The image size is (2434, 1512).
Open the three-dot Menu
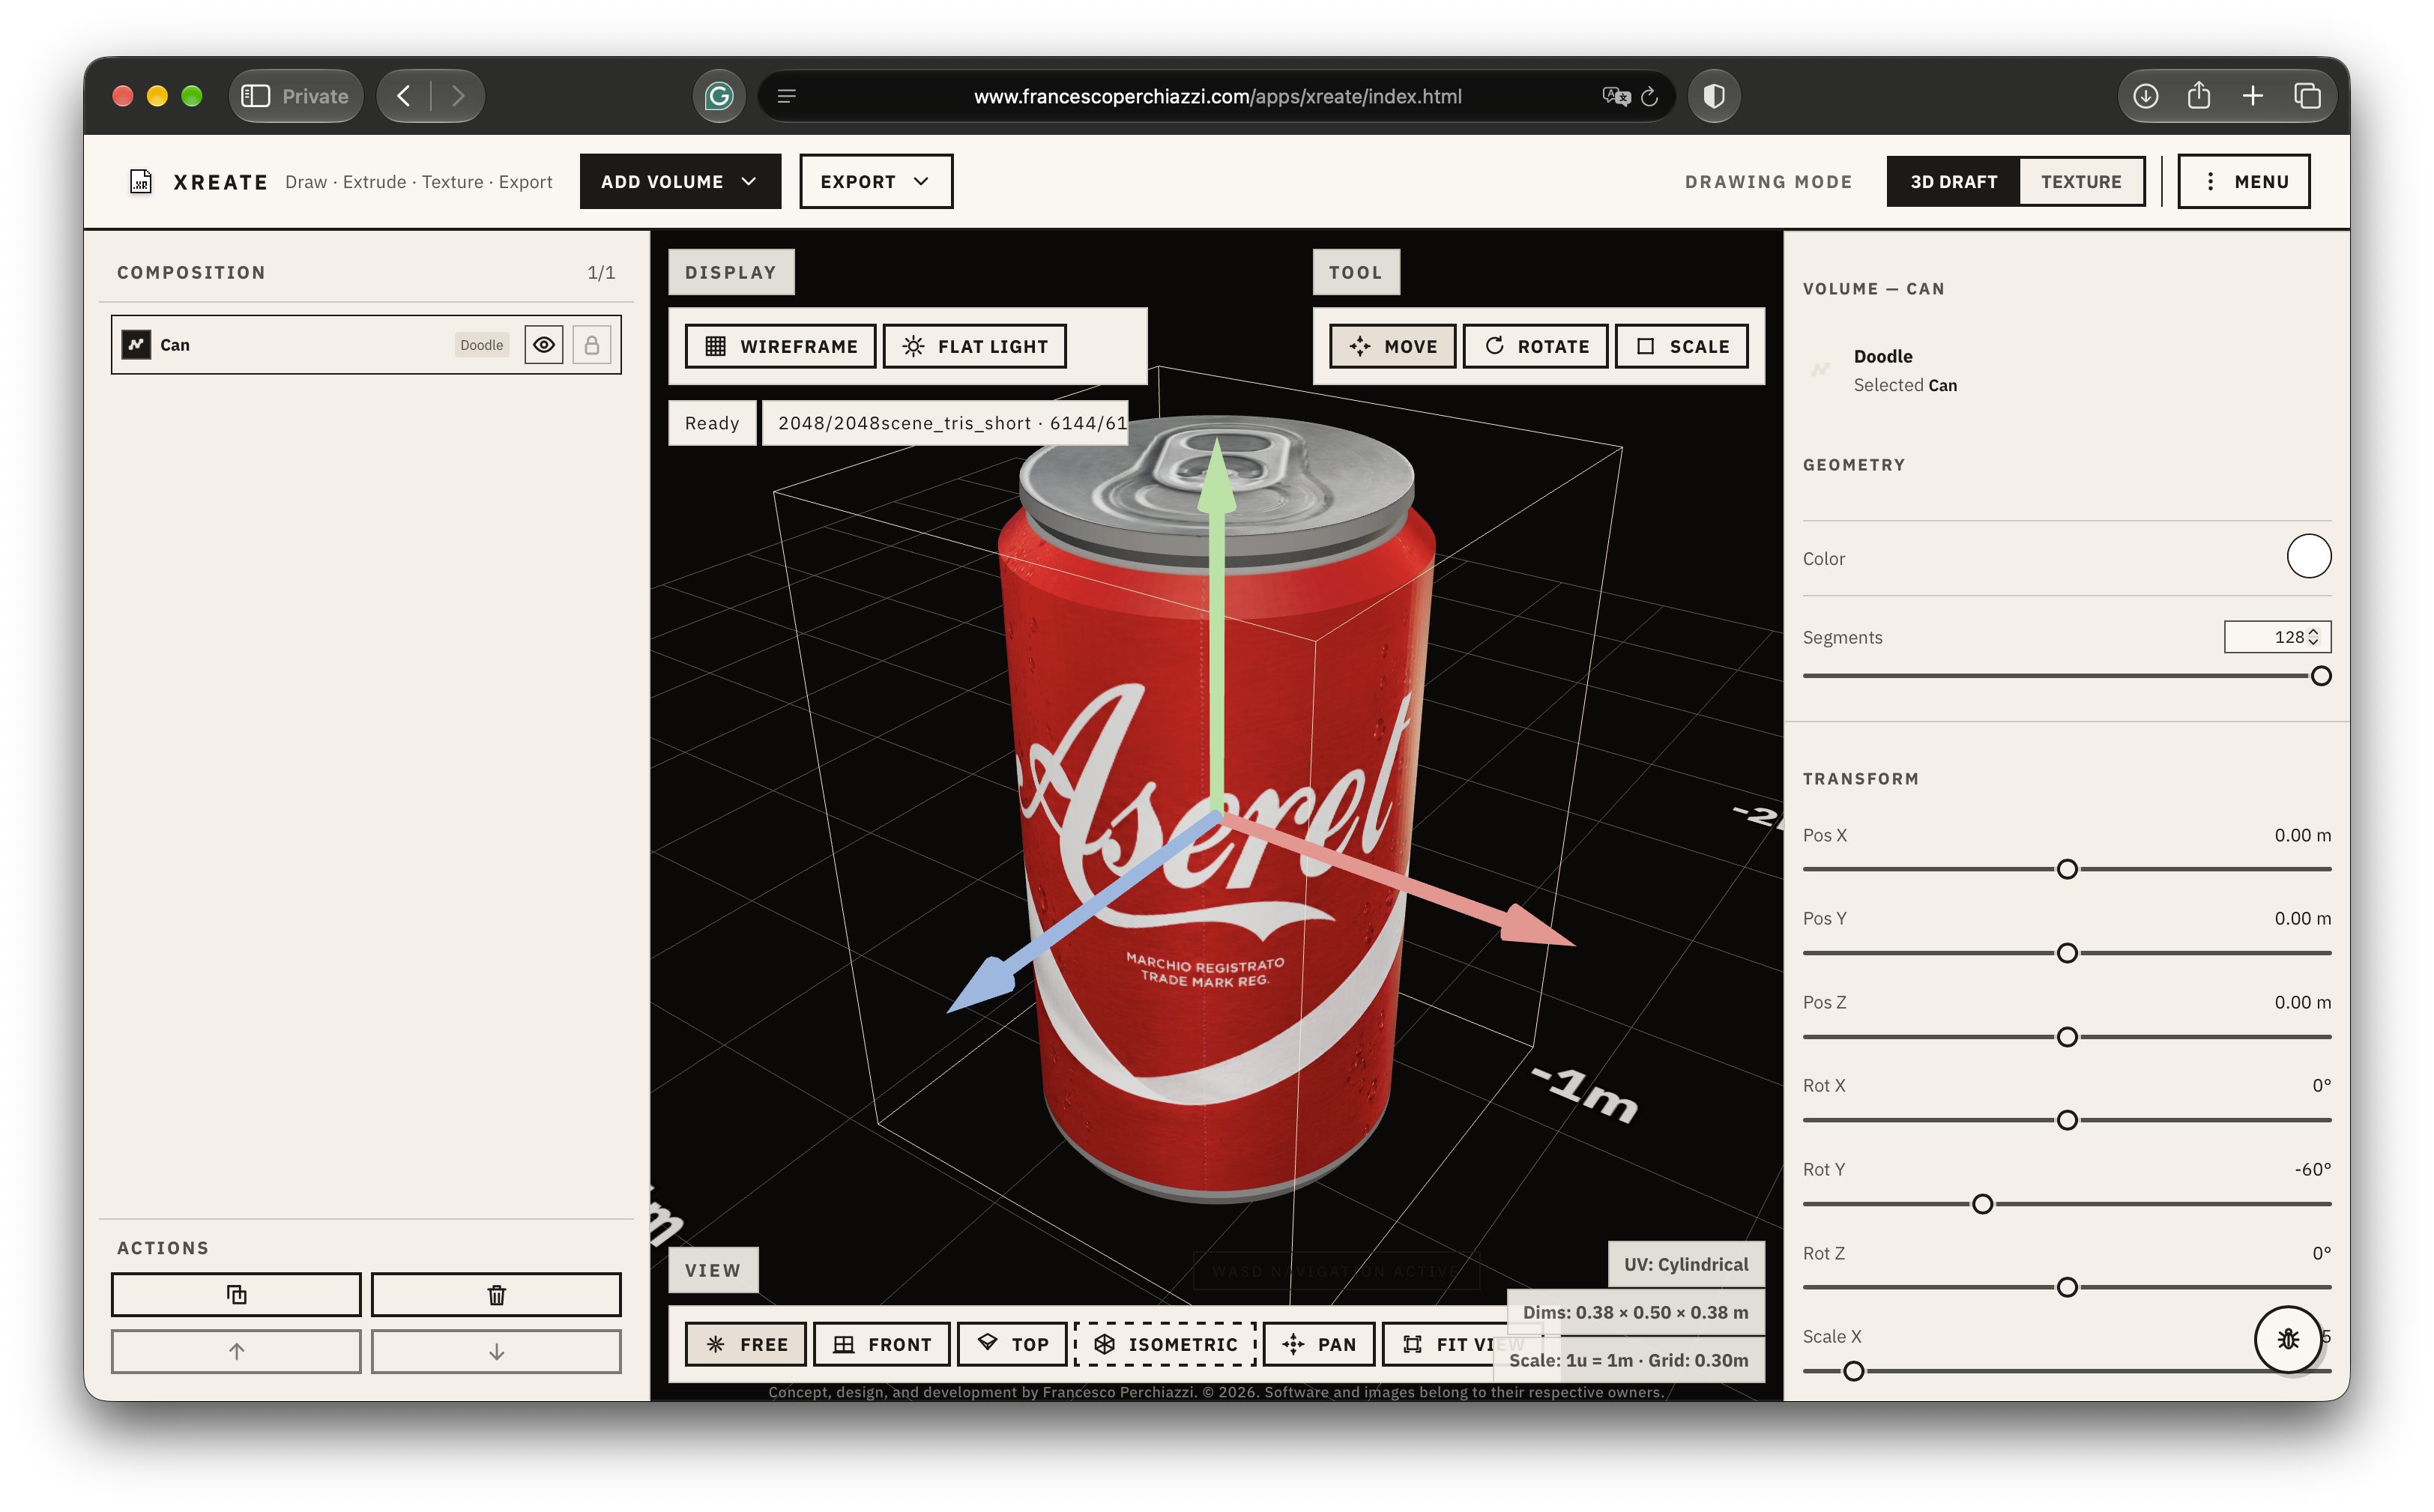tap(2243, 181)
